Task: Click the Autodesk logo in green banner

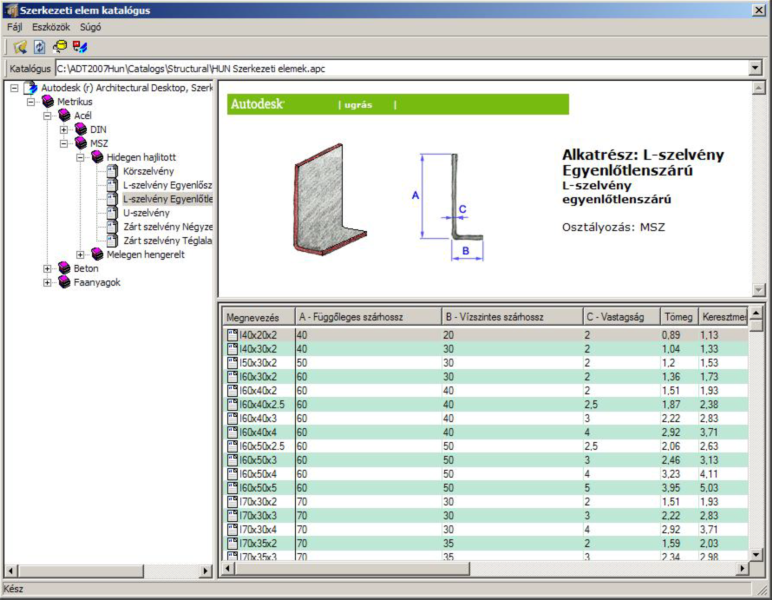Action: (257, 104)
